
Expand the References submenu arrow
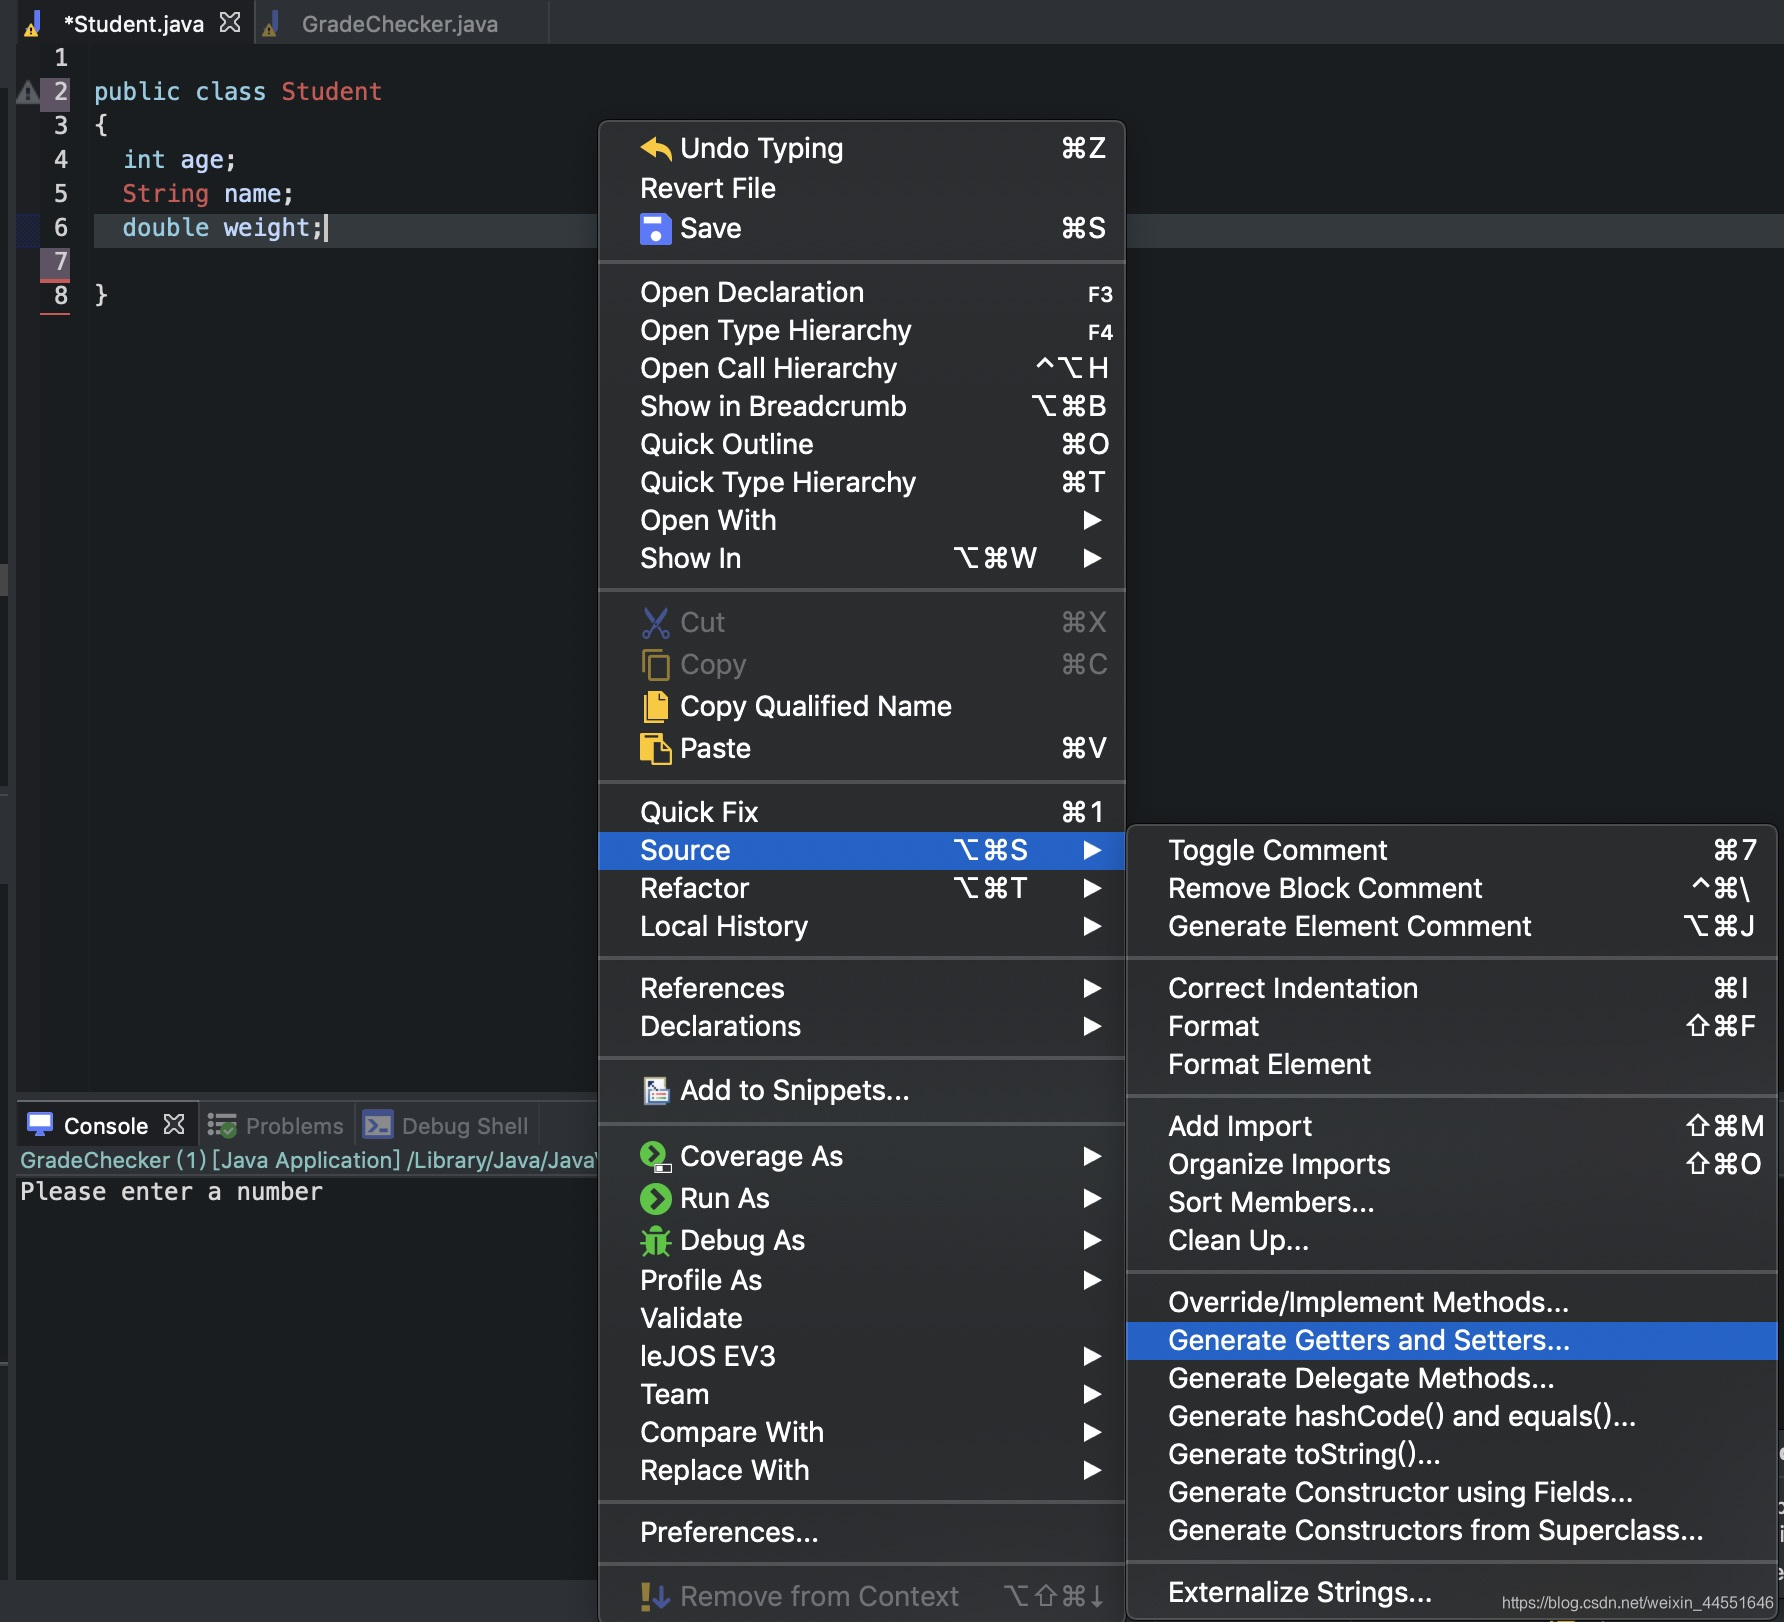click(1092, 989)
